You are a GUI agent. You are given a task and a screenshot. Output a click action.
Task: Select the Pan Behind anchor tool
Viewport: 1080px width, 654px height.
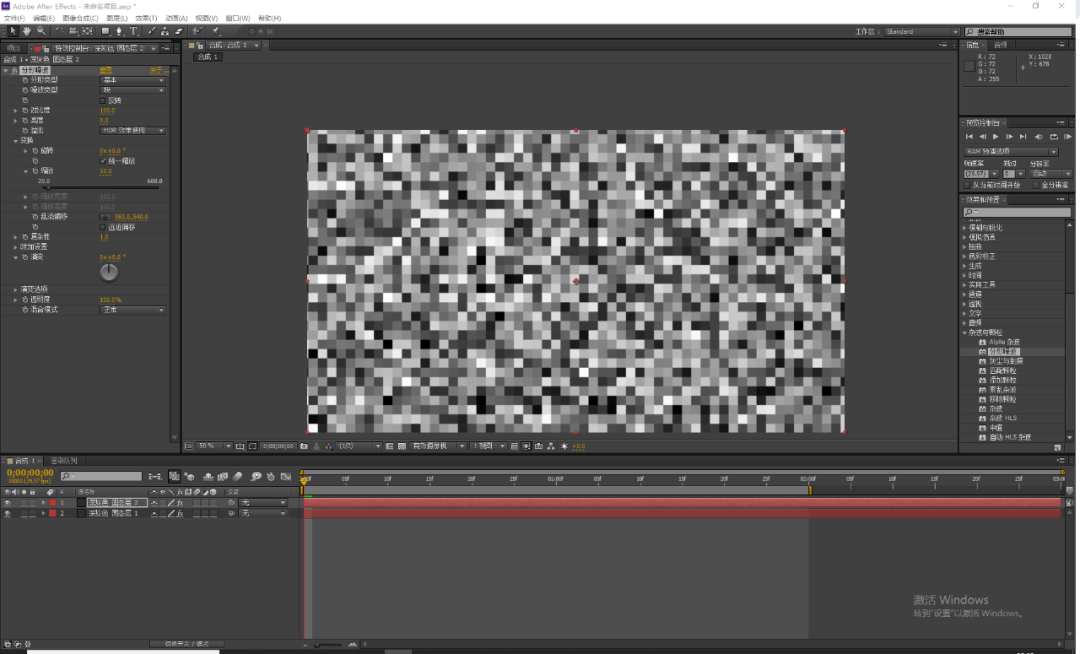click(87, 31)
